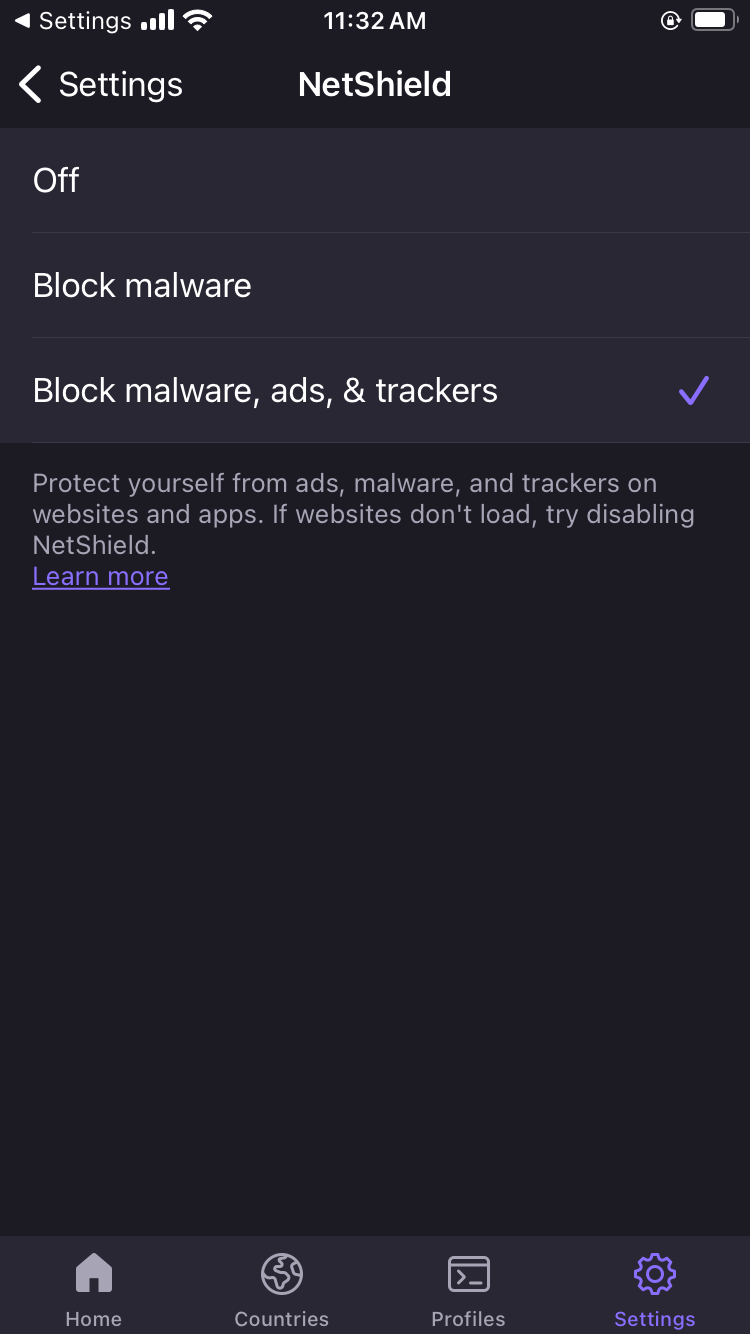Tap the purple checkmark on selected option
This screenshot has height=1334, width=750.
pos(693,390)
